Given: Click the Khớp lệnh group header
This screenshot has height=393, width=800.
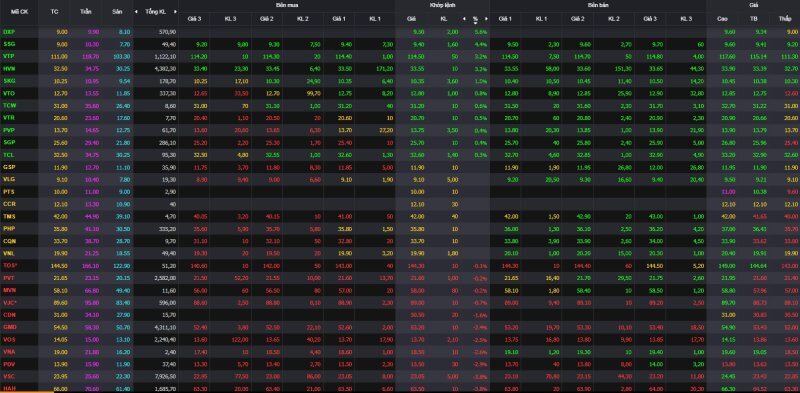Looking at the screenshot, I should click(x=441, y=5).
